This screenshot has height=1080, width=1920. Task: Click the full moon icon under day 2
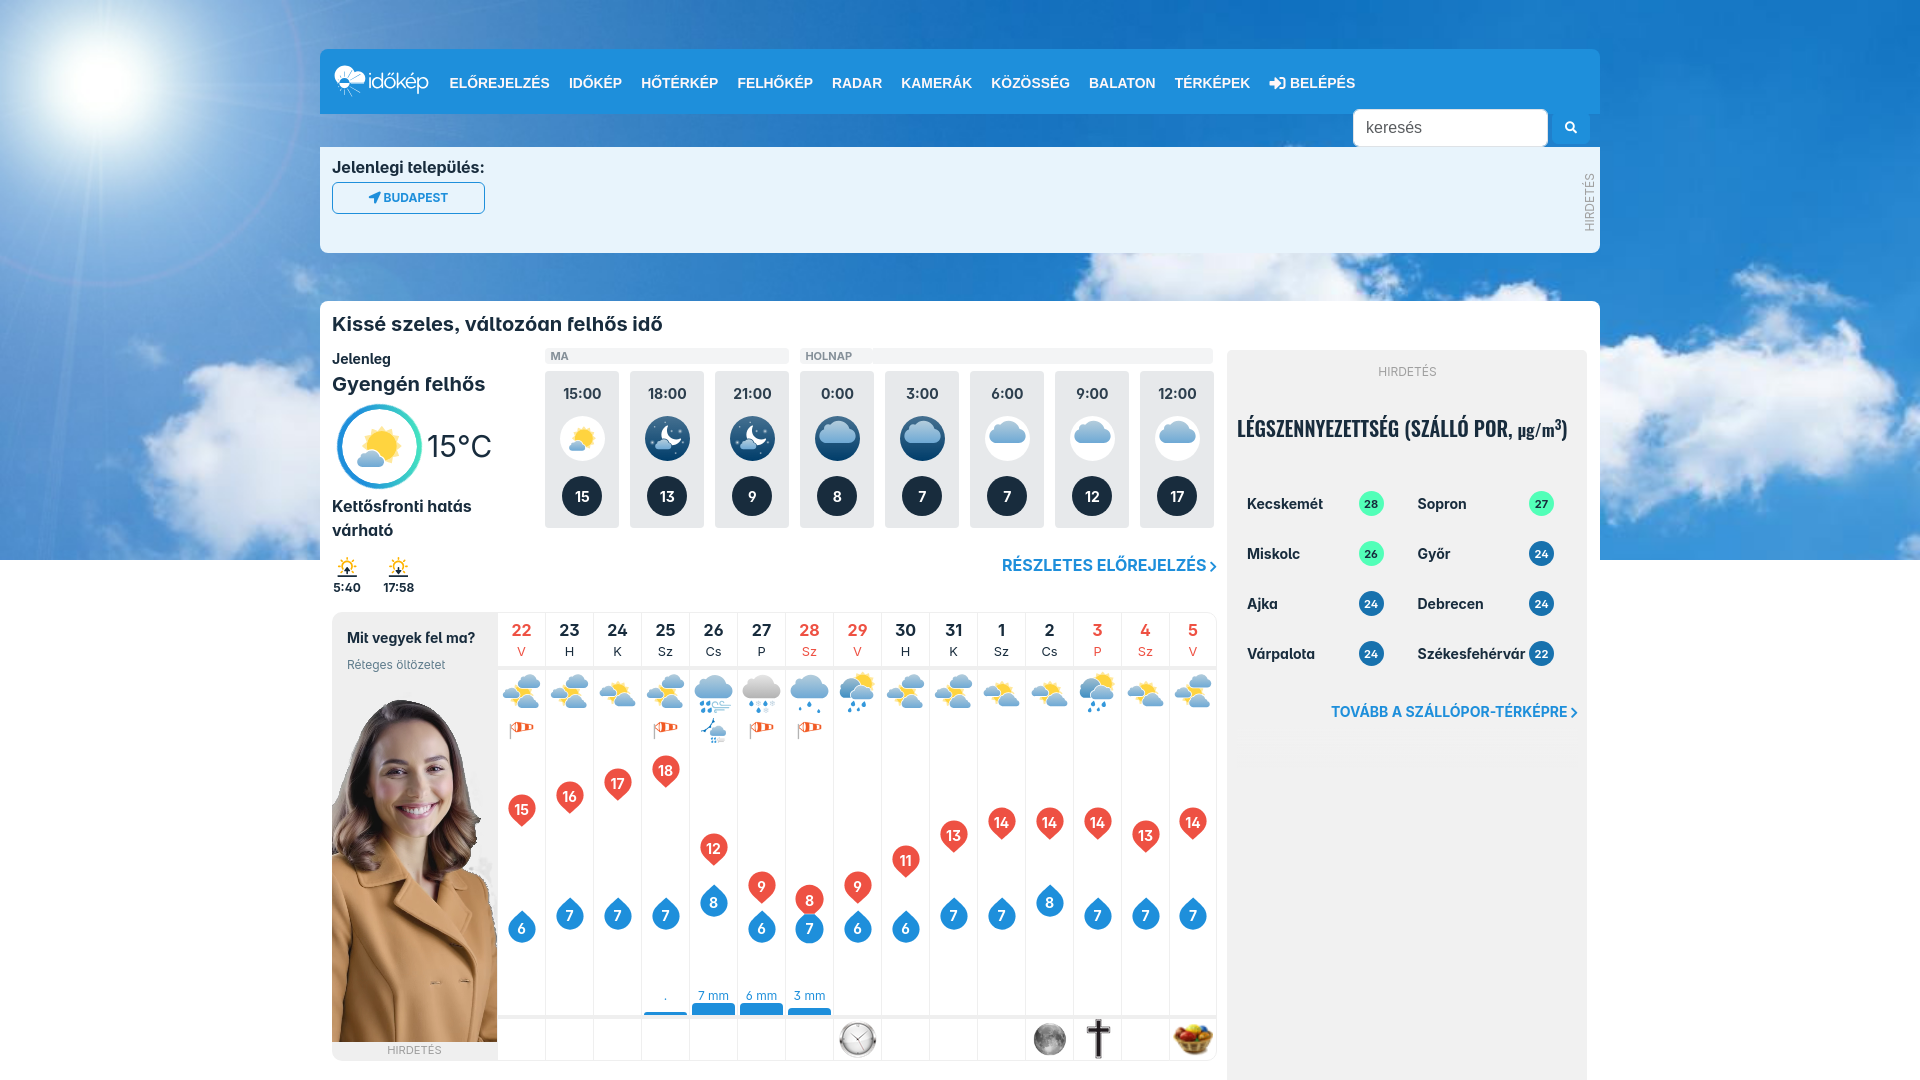click(1049, 1039)
